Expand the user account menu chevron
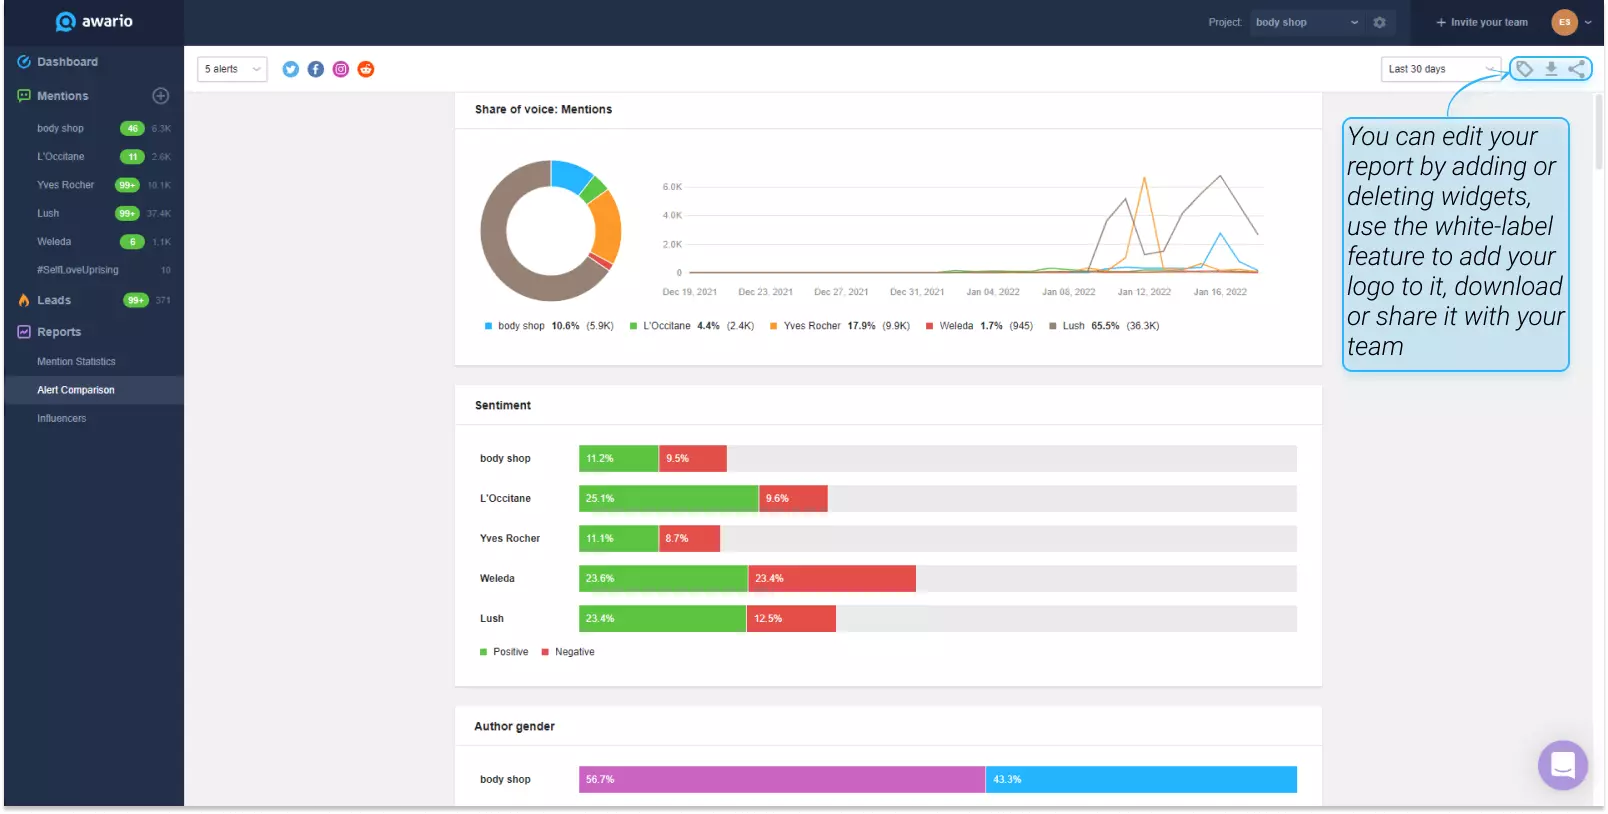The image size is (1608, 814). pos(1588,22)
